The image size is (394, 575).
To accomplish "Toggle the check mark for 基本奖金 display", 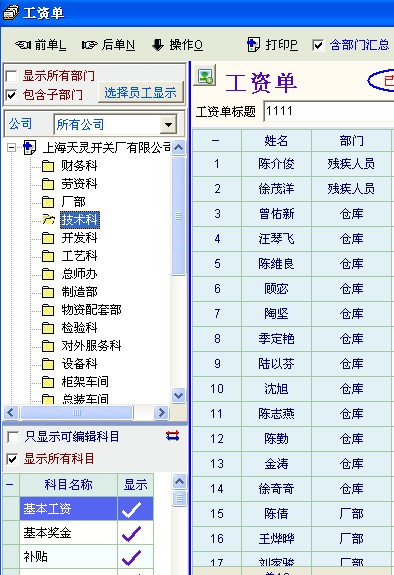I will 131,533.
